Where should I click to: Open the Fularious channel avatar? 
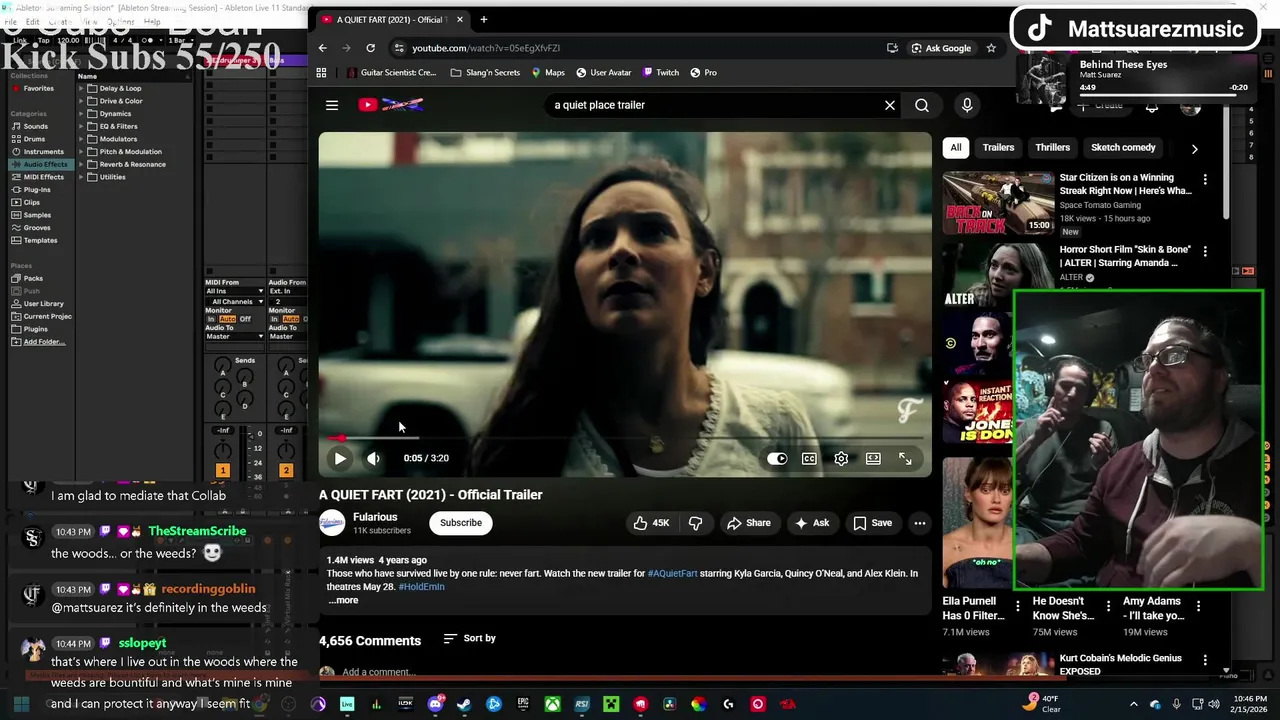332,522
